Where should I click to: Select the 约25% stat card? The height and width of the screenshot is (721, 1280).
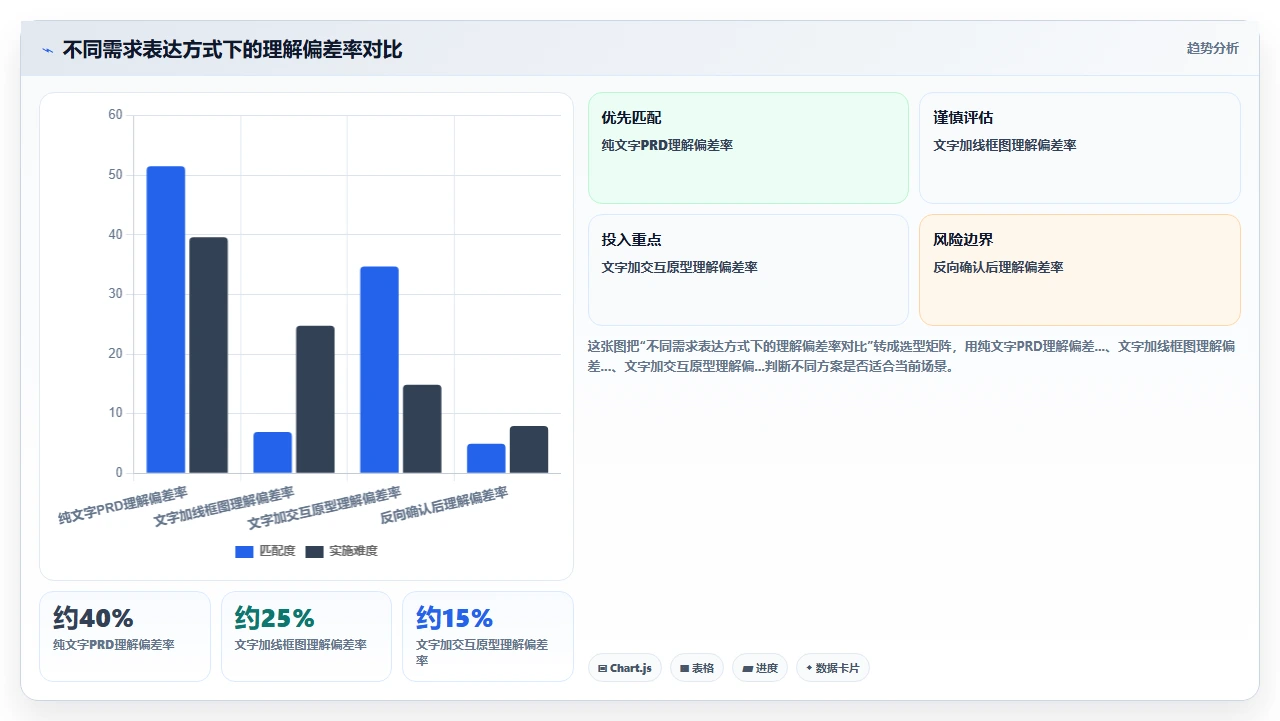pyautogui.click(x=306, y=636)
